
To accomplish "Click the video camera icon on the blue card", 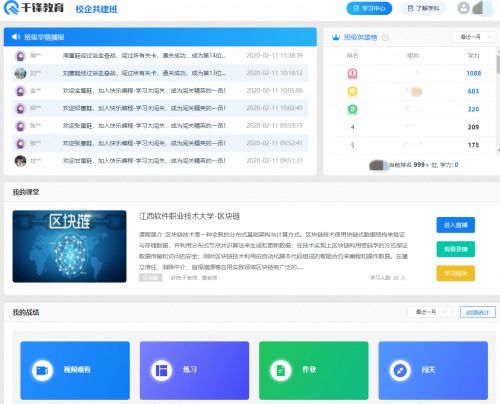I will pos(42,370).
